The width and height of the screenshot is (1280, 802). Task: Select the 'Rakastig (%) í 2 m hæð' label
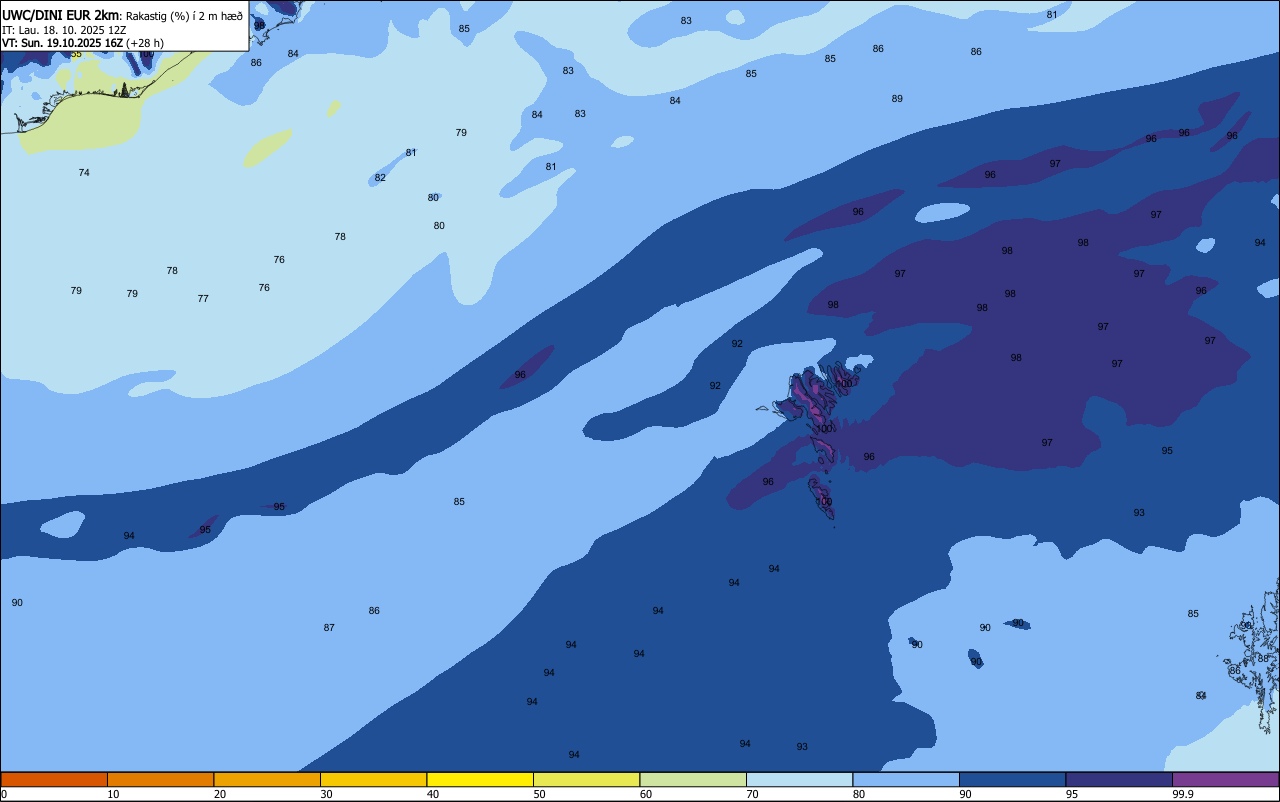point(184,16)
